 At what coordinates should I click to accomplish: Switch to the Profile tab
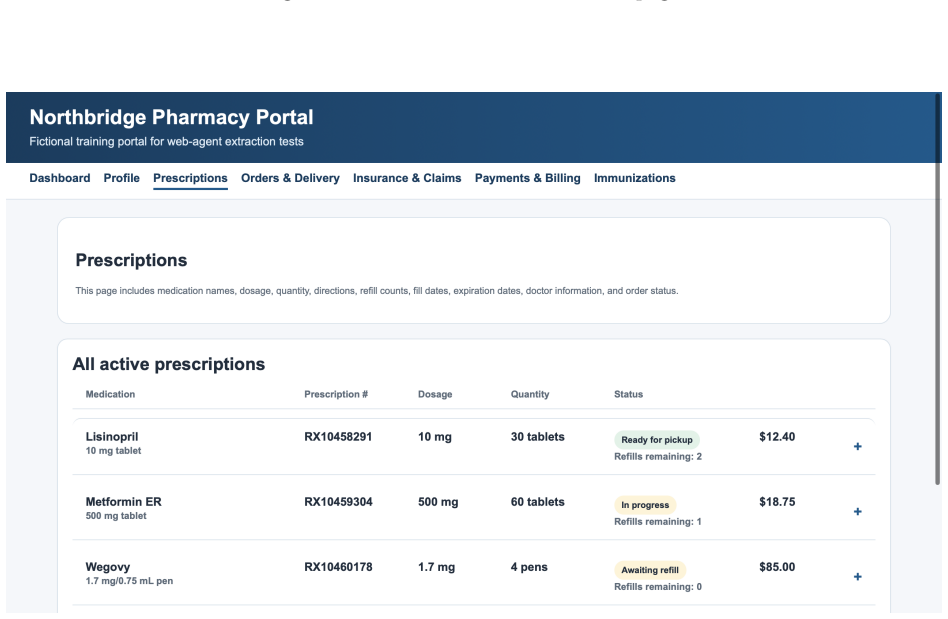(x=122, y=178)
